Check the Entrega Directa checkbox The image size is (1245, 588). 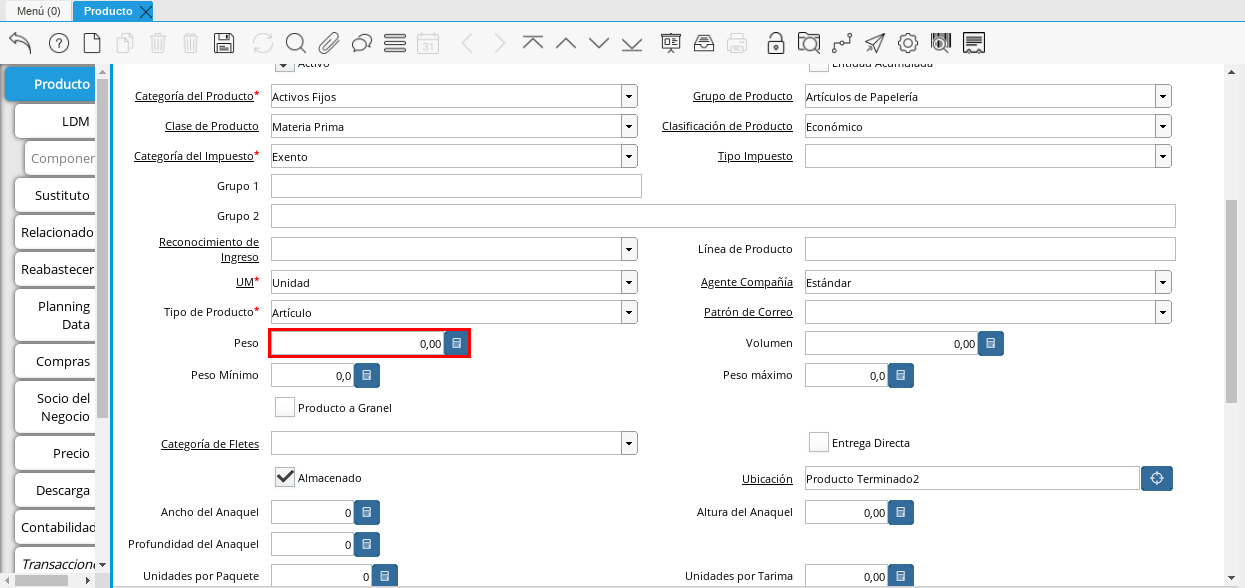[x=819, y=442]
